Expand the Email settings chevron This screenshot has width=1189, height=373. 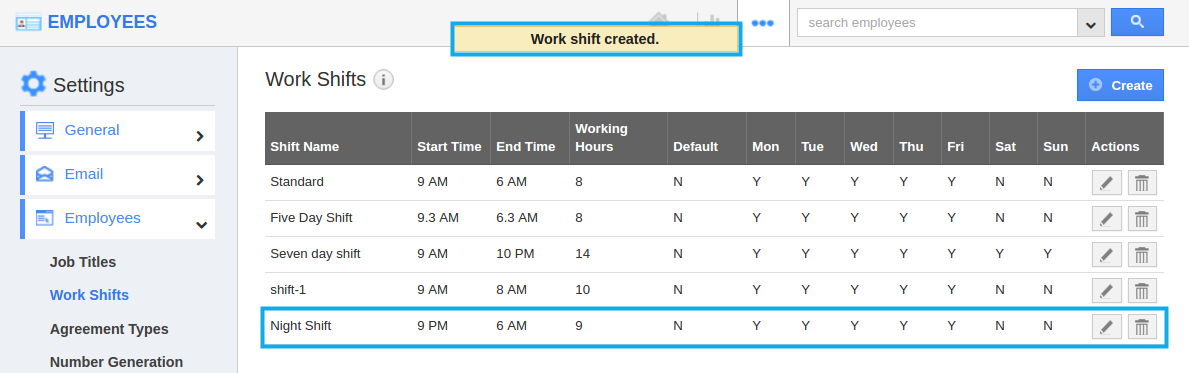coord(200,180)
